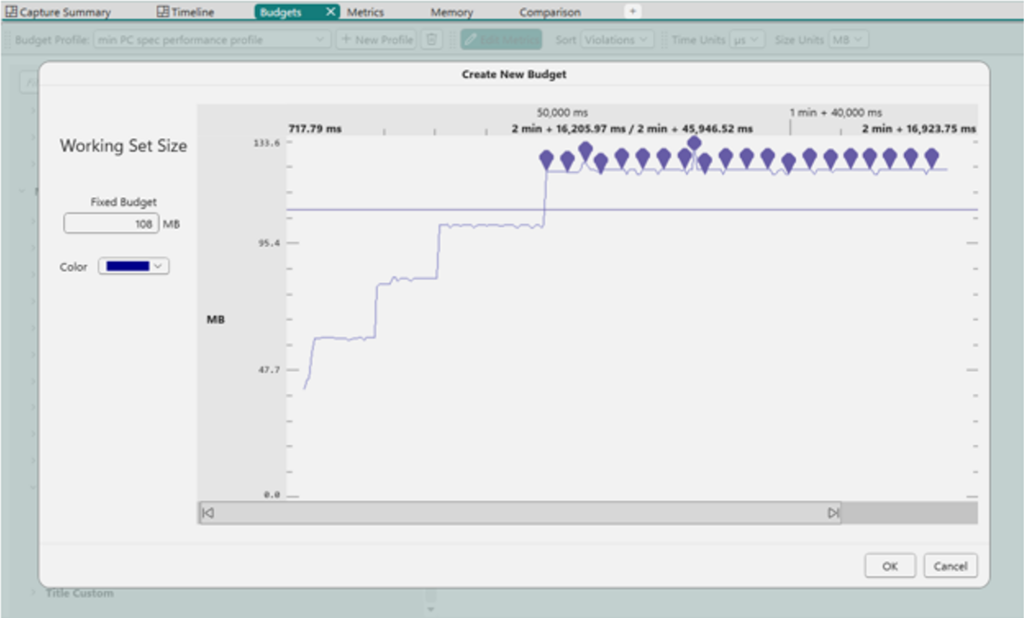
Task: Open the Color dropdown for the budget
Action: tap(133, 266)
